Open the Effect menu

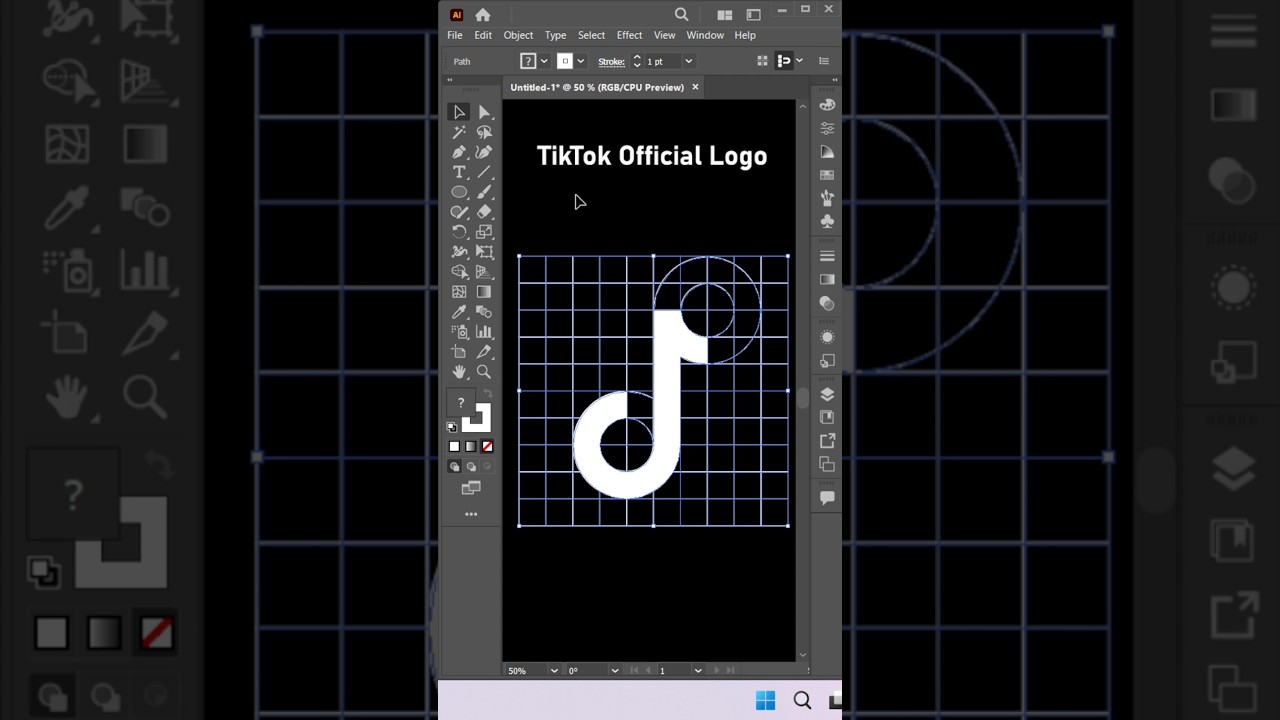click(x=629, y=35)
